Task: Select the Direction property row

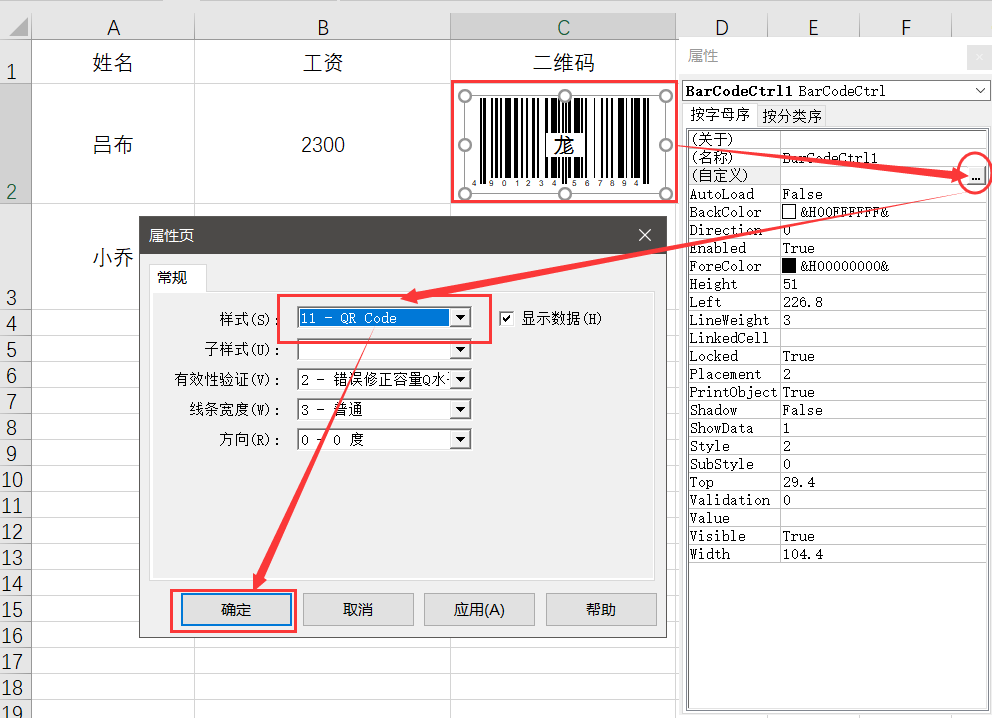Action: [x=837, y=230]
